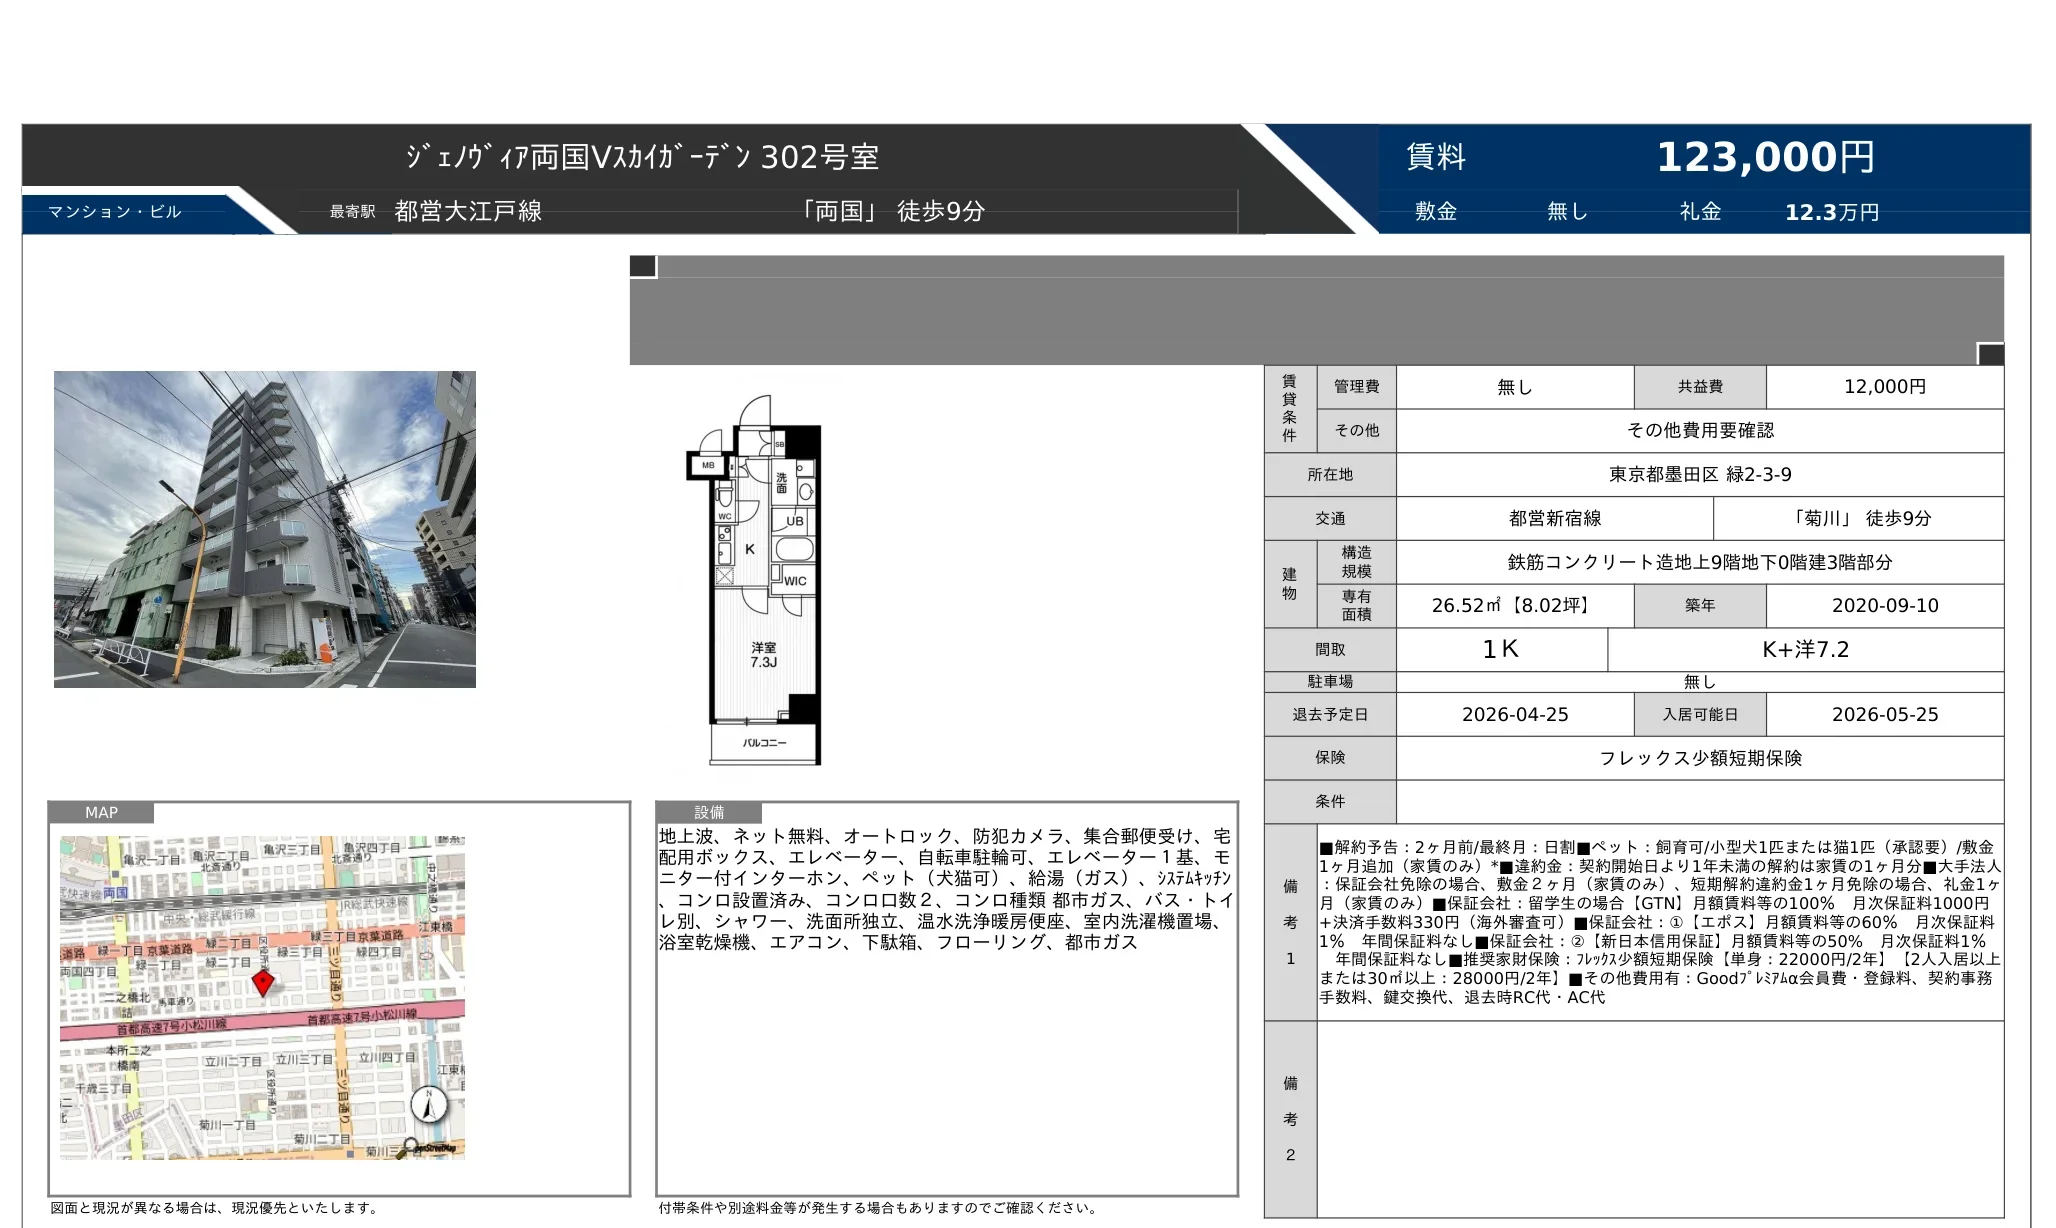Click the 洋室7.3J room label
This screenshot has width=2056, height=1228.
[x=765, y=655]
